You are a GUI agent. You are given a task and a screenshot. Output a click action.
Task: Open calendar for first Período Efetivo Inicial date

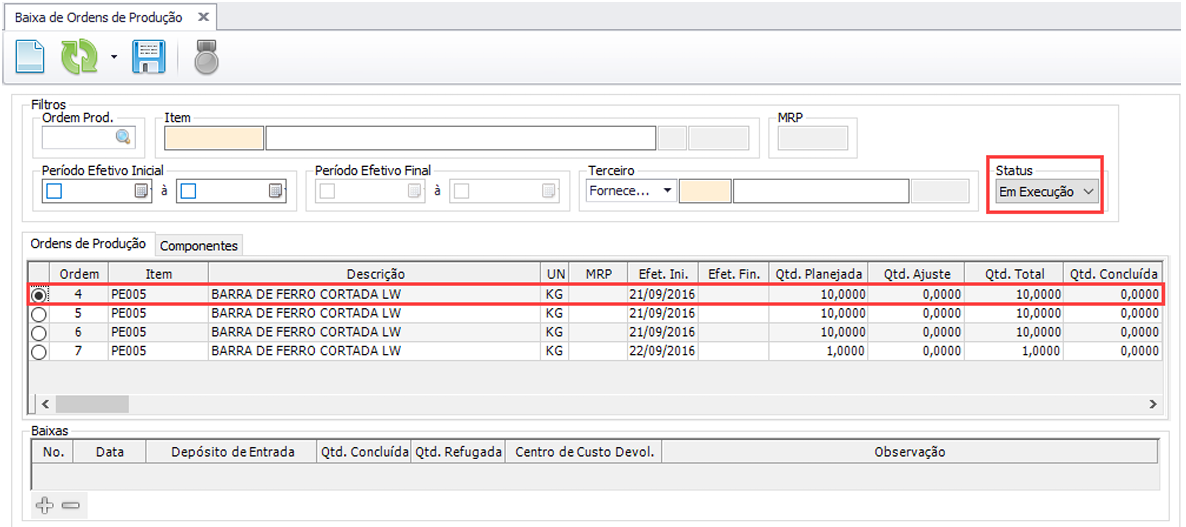(x=142, y=192)
